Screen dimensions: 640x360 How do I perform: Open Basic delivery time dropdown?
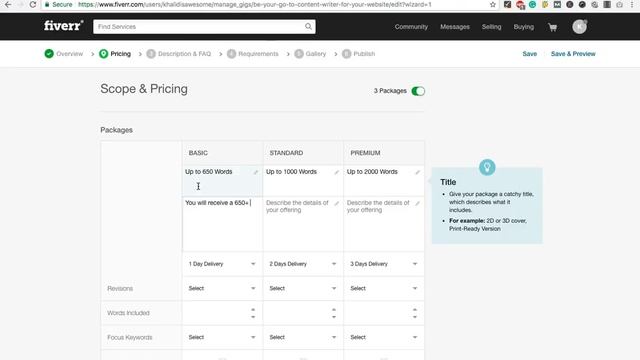click(222, 264)
